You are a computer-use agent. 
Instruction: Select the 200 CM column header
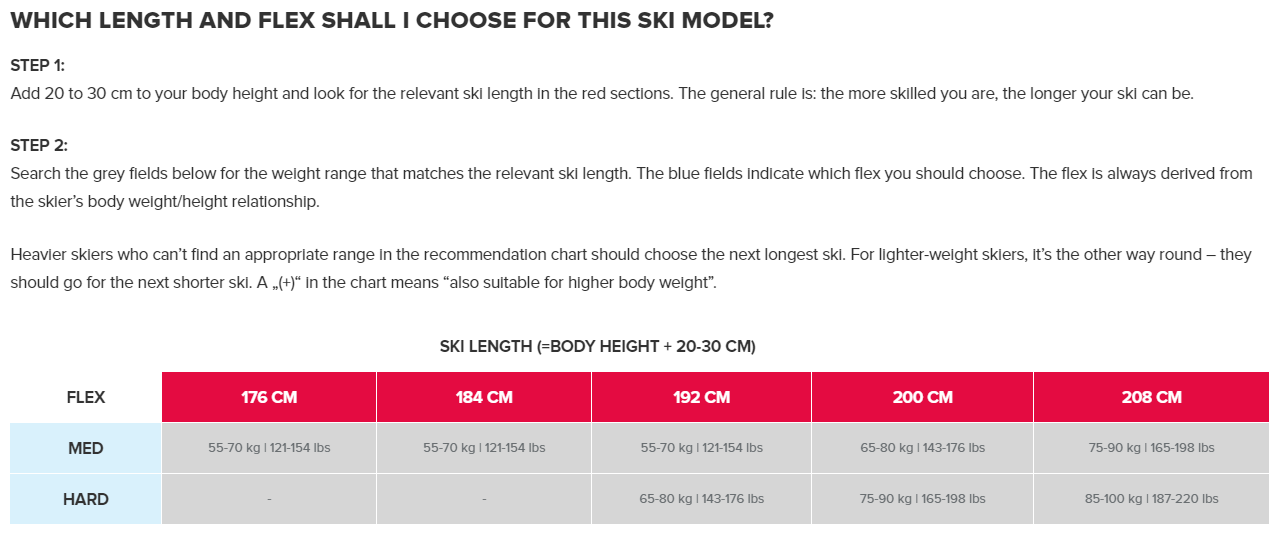922,397
